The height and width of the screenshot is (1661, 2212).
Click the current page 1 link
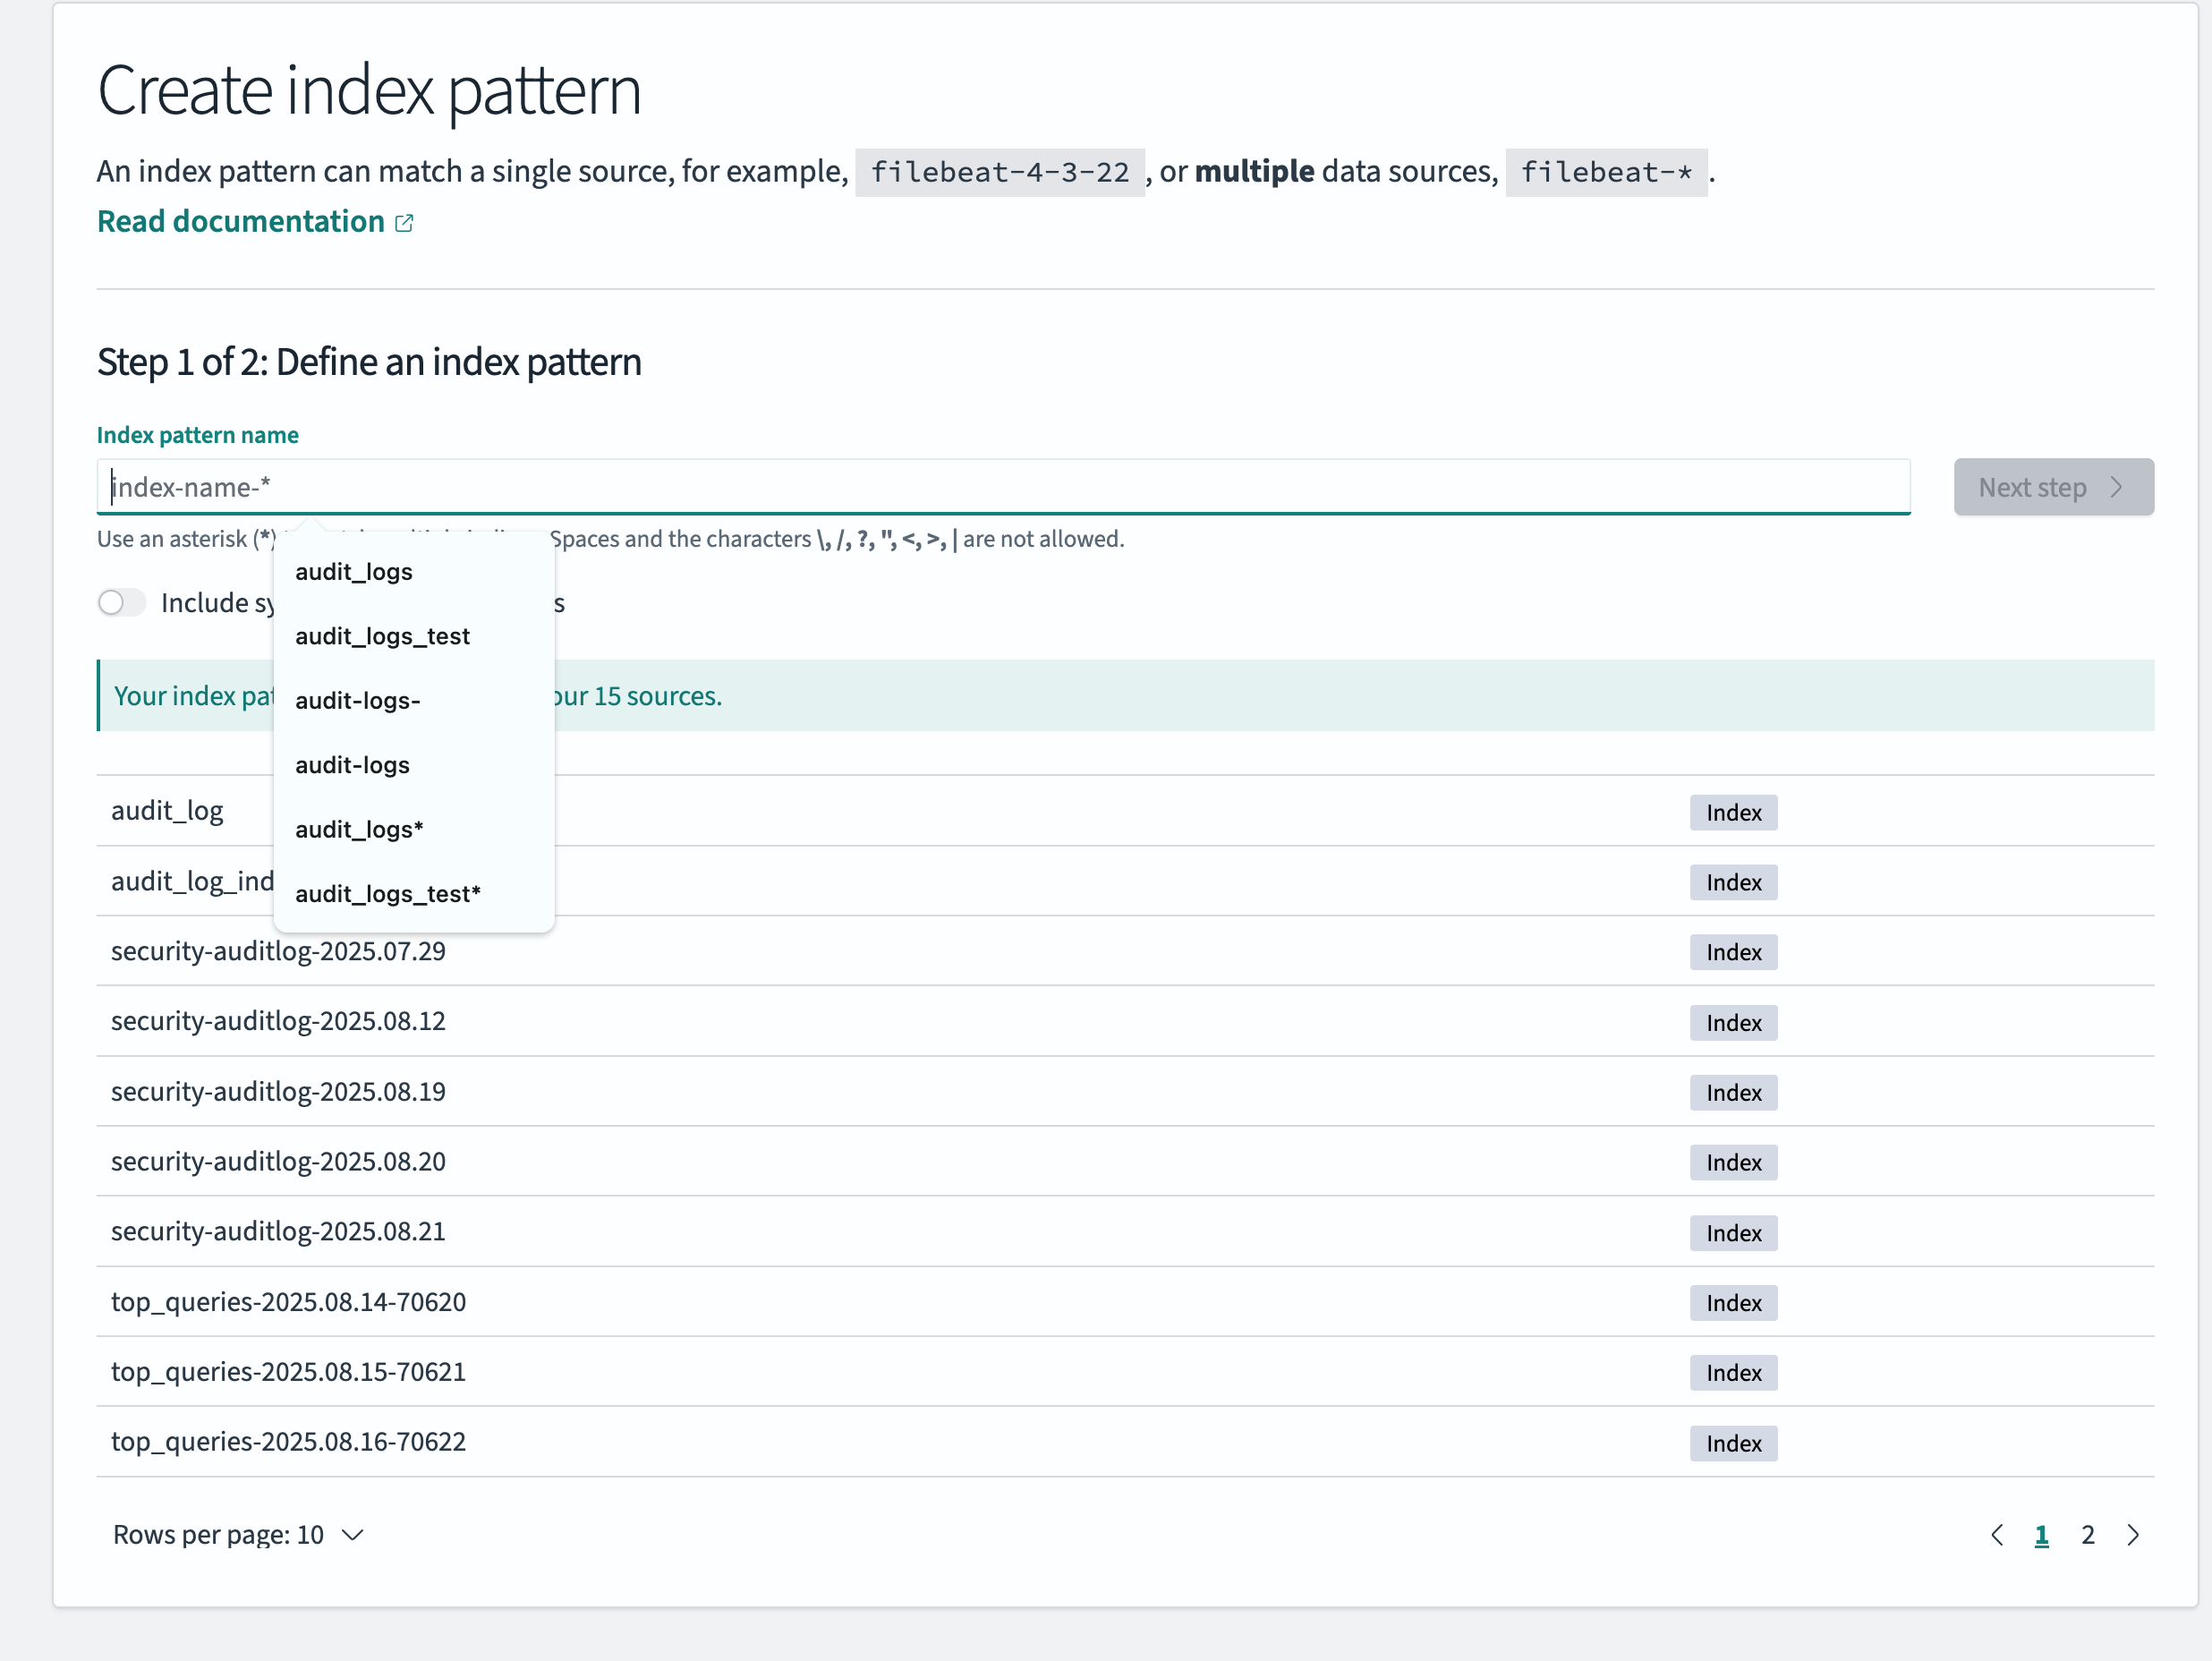click(x=2041, y=1534)
